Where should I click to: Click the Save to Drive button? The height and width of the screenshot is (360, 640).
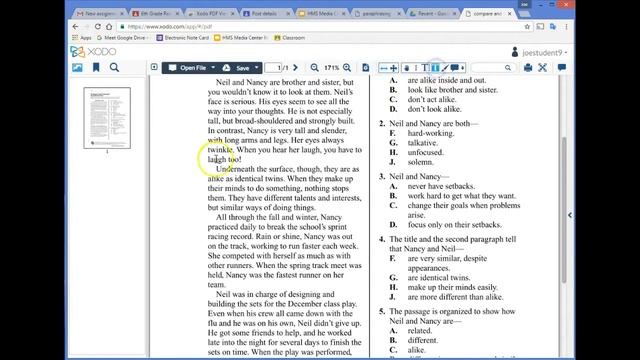pos(236,68)
